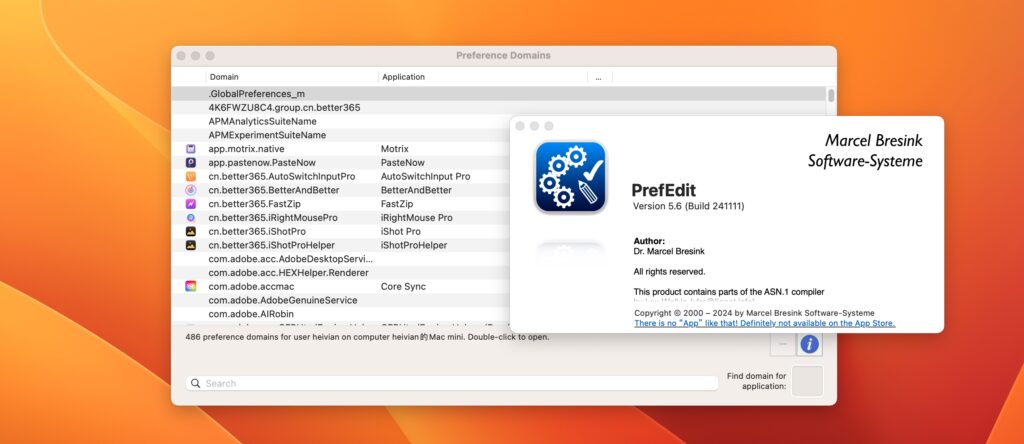Select the cn.better365.FastZip domain
The height and width of the screenshot is (444, 1024).
pos(255,204)
